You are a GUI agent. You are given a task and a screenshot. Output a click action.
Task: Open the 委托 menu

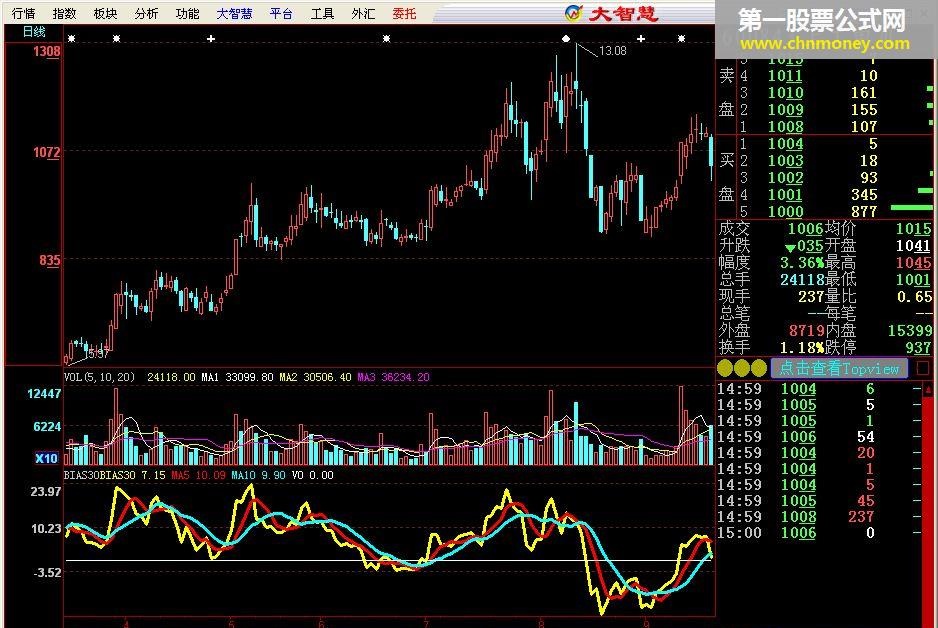pyautogui.click(x=404, y=13)
